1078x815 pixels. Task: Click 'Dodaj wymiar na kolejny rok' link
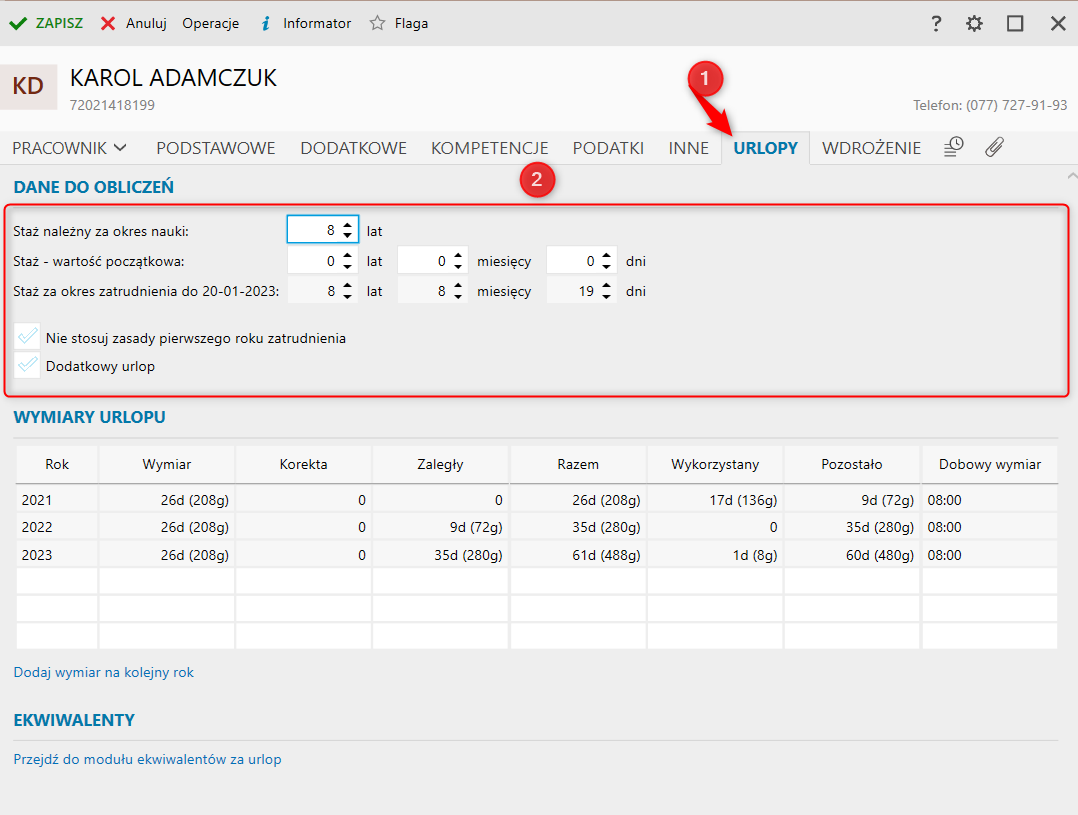[104, 672]
